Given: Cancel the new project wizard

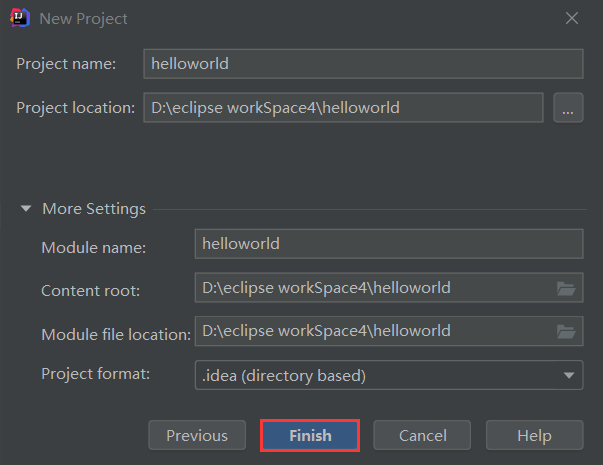Looking at the screenshot, I should (x=422, y=435).
